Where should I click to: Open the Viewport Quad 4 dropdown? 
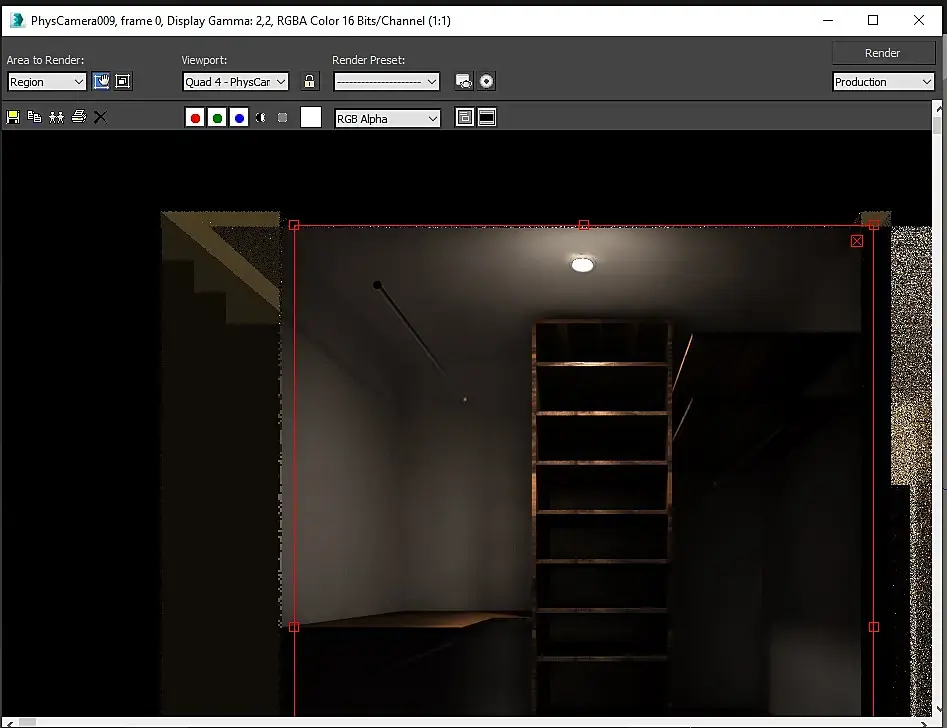click(x=235, y=82)
